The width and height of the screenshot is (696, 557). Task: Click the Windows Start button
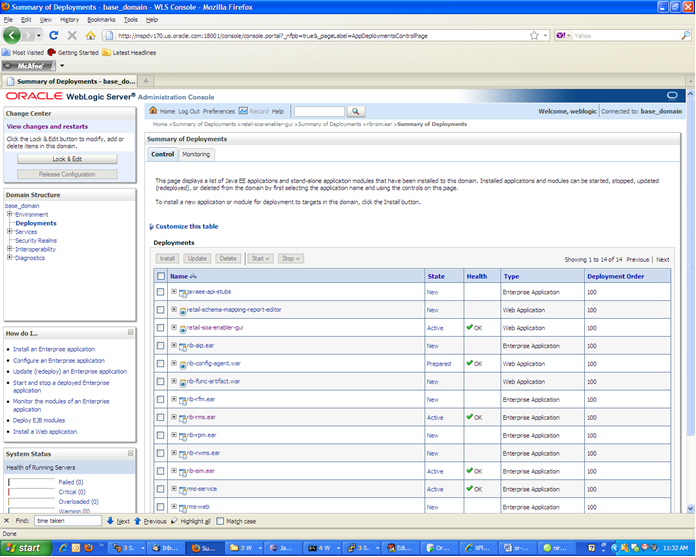coord(26,548)
